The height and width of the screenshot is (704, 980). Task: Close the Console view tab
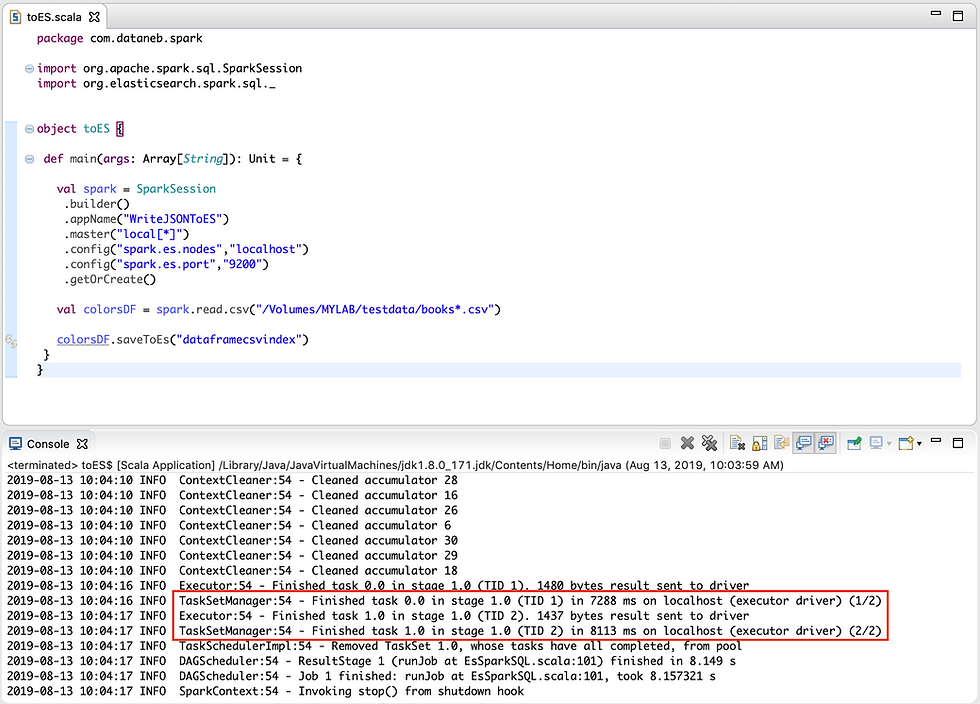[x=82, y=444]
